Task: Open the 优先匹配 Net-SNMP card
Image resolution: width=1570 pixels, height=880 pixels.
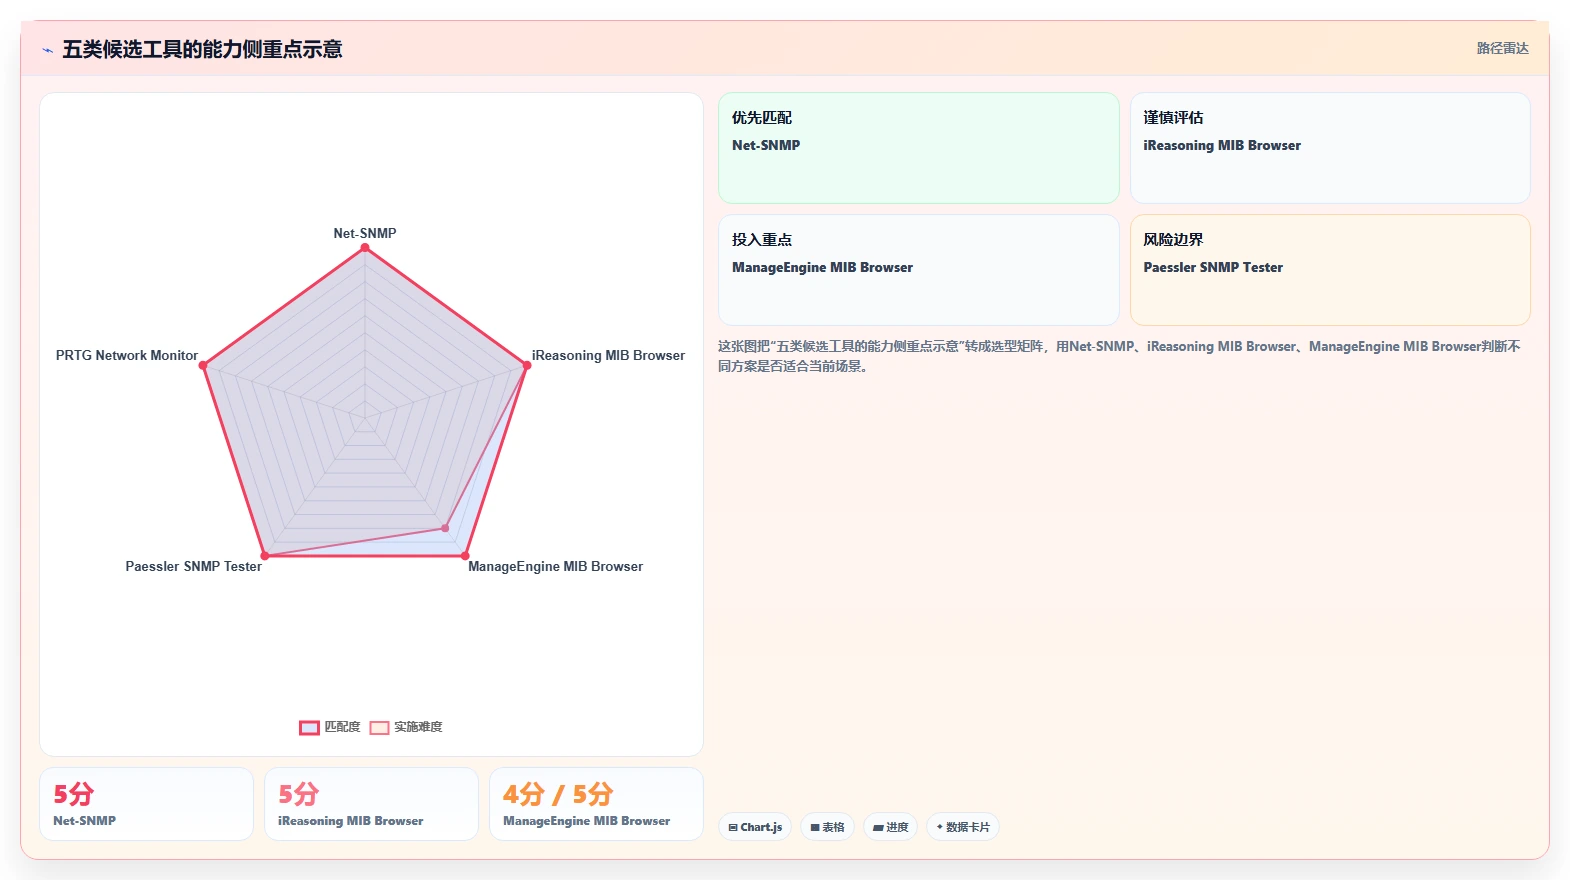Action: (x=918, y=148)
